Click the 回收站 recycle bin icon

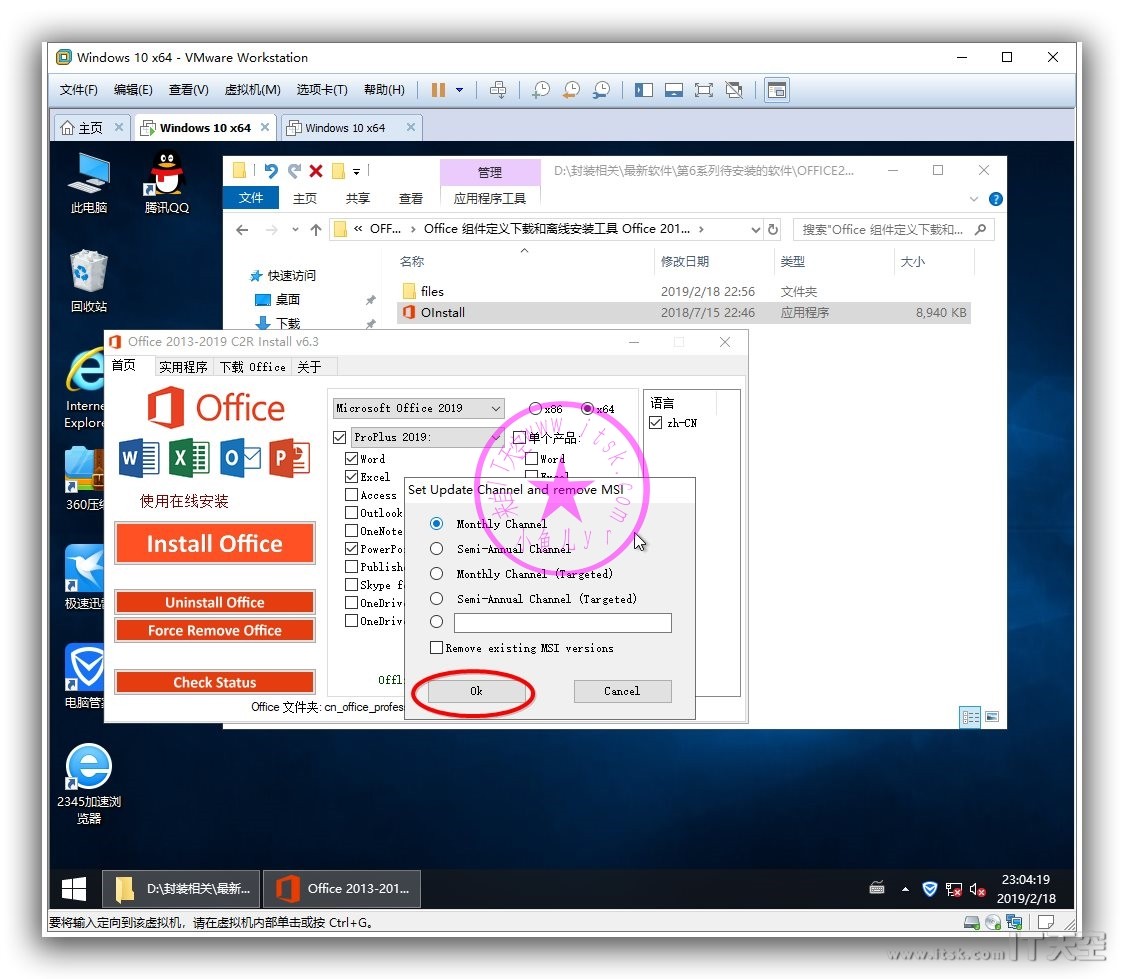click(89, 281)
